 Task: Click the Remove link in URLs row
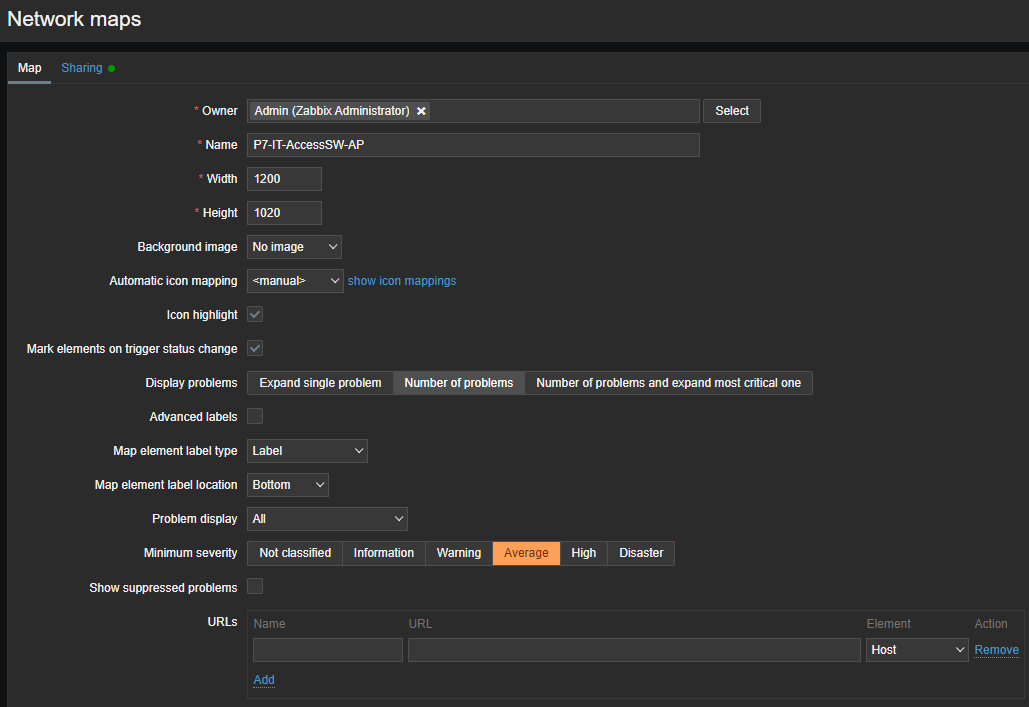(x=996, y=650)
